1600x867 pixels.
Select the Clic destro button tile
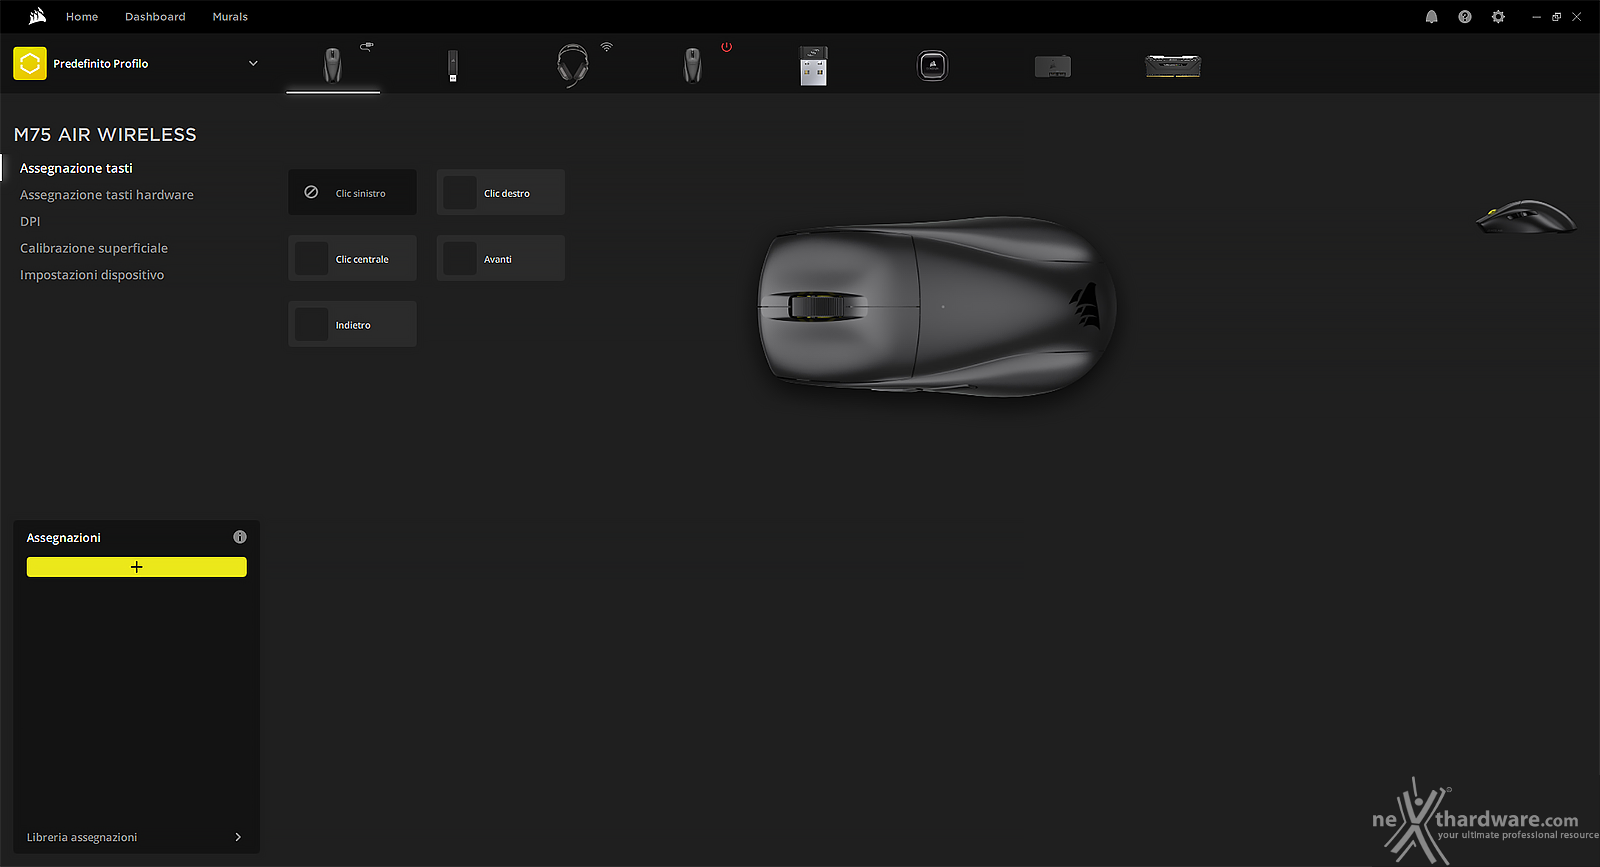click(501, 192)
